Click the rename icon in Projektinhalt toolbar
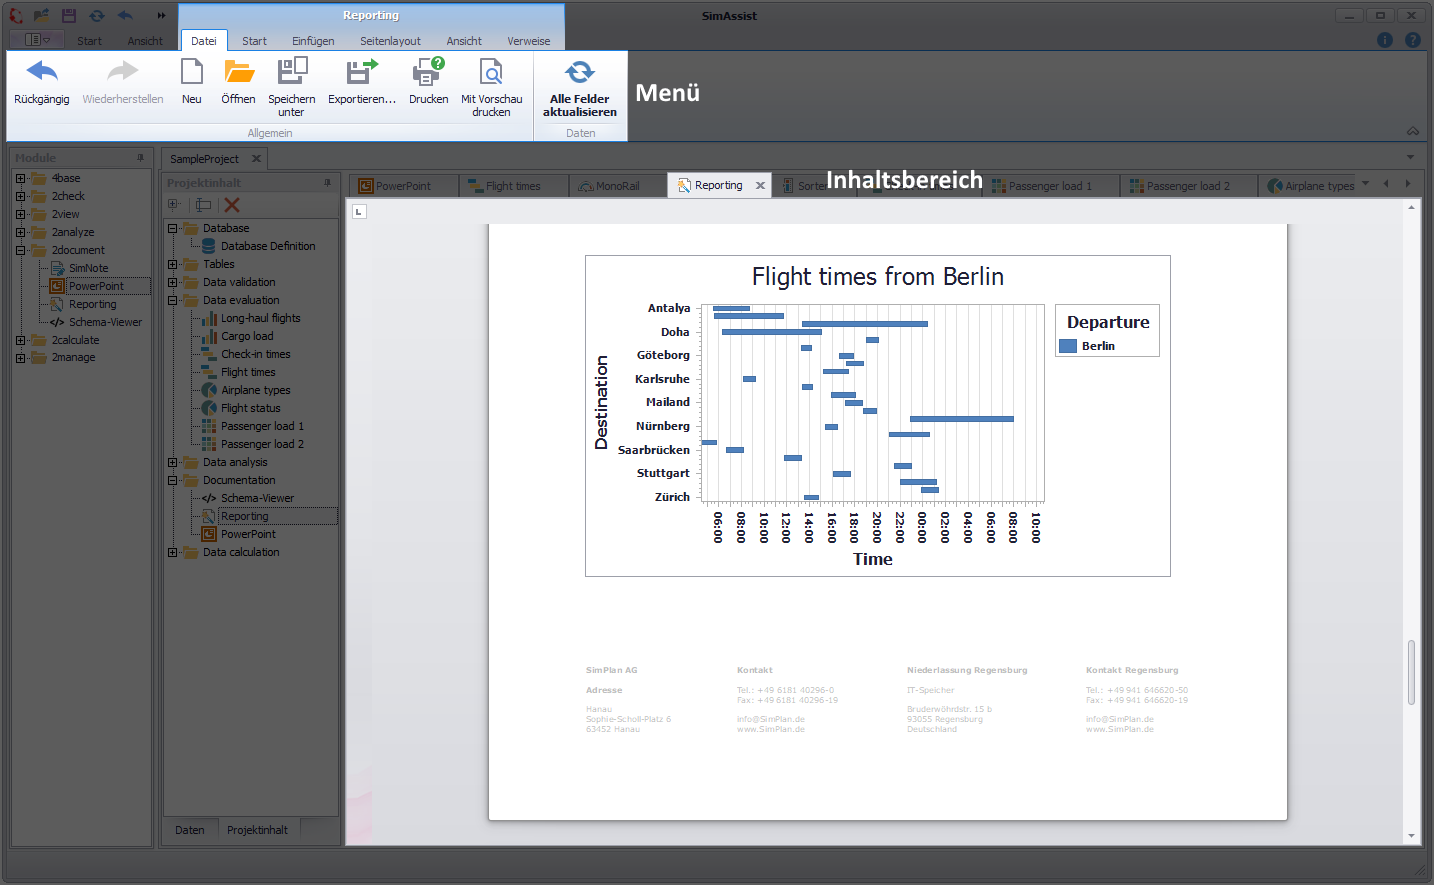This screenshot has height=885, width=1434. click(203, 204)
